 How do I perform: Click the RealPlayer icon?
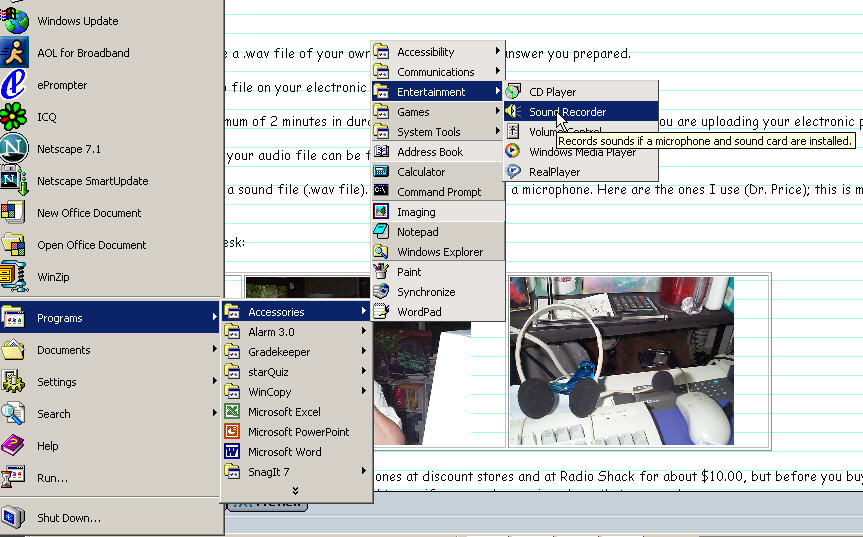(x=513, y=172)
